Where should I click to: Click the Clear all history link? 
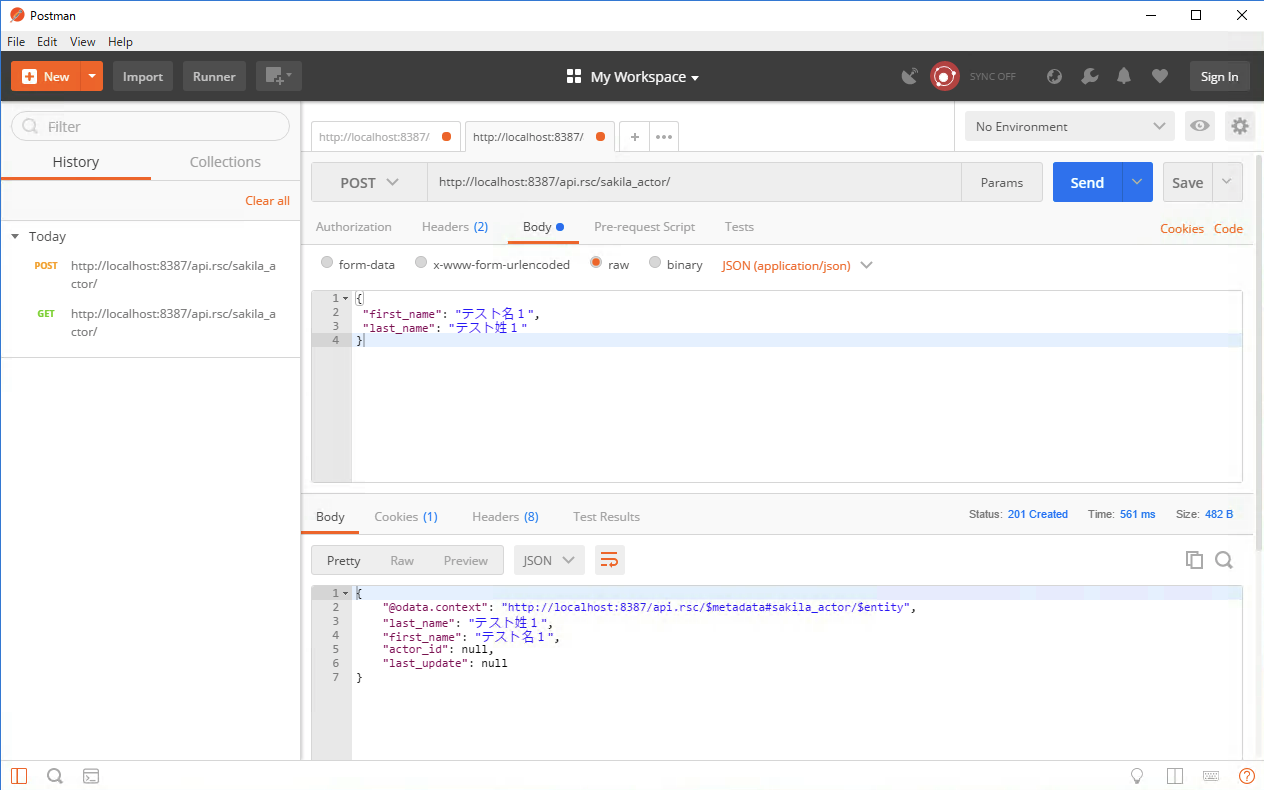point(267,201)
